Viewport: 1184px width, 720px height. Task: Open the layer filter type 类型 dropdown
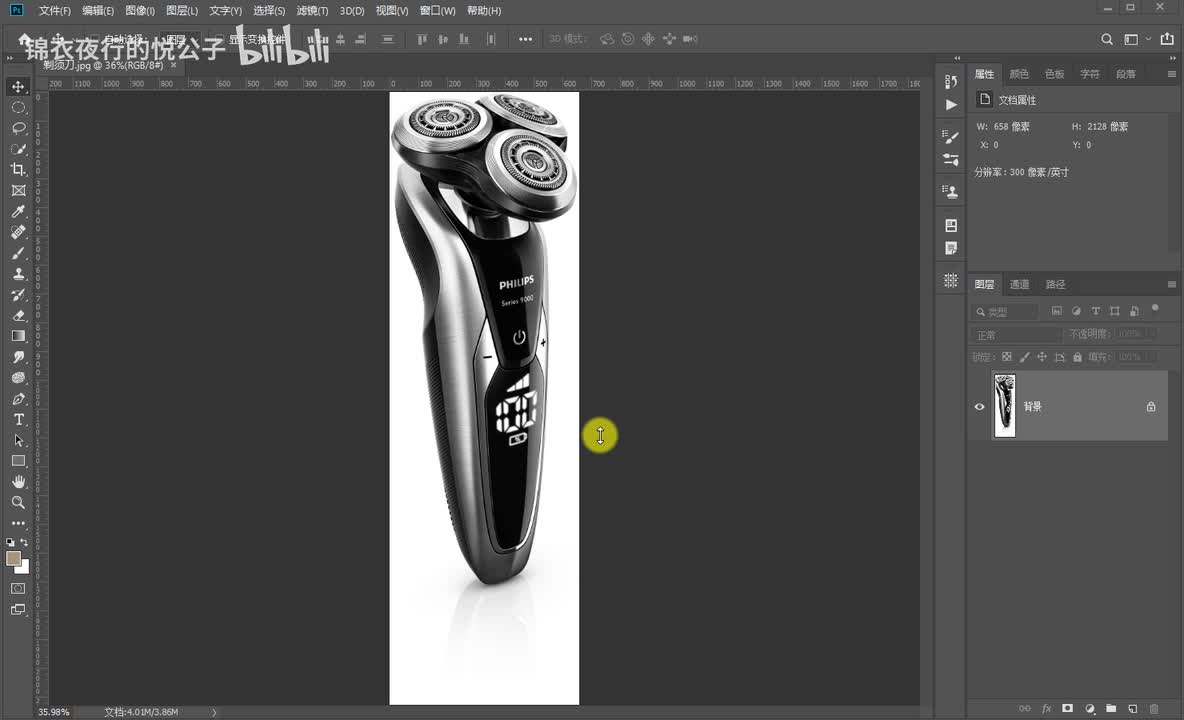pyautogui.click(x=1004, y=312)
